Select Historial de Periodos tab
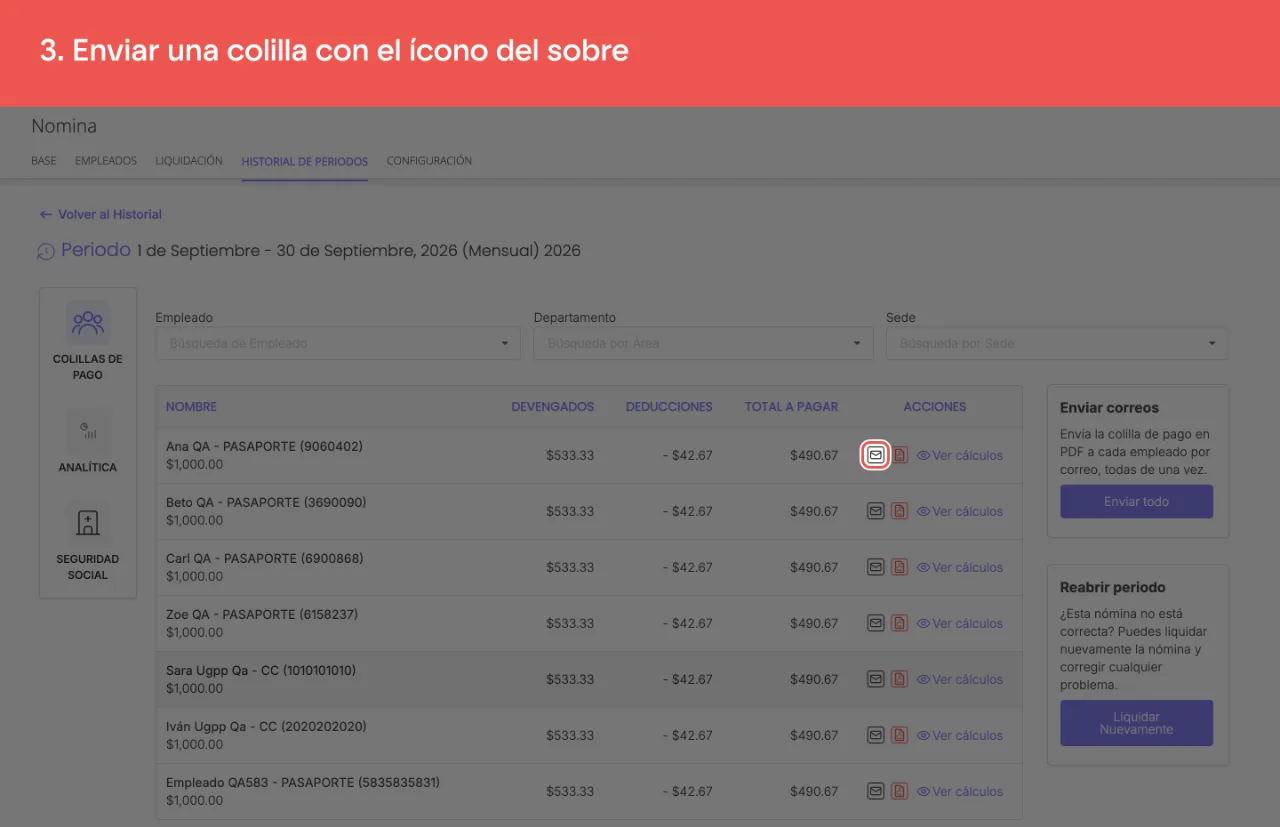Screen dimensions: 1280x827 point(305,161)
